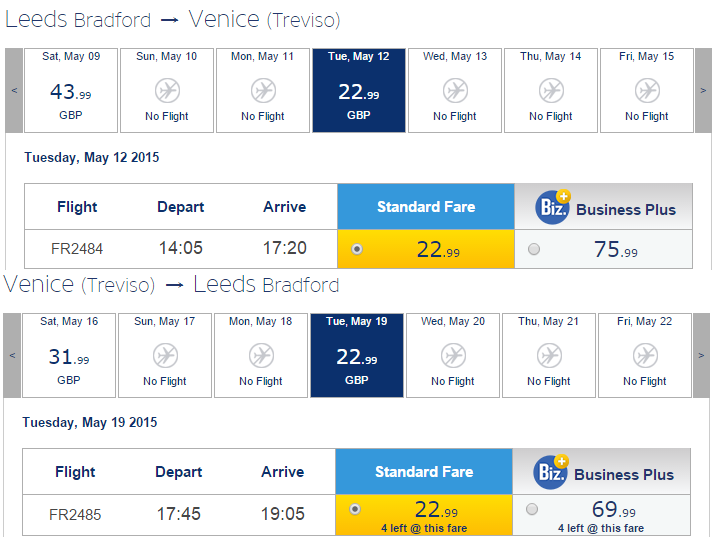Screen dimensions: 715x540
Task: Select the highlighted Tue, May 19 date cell
Action: (x=357, y=355)
